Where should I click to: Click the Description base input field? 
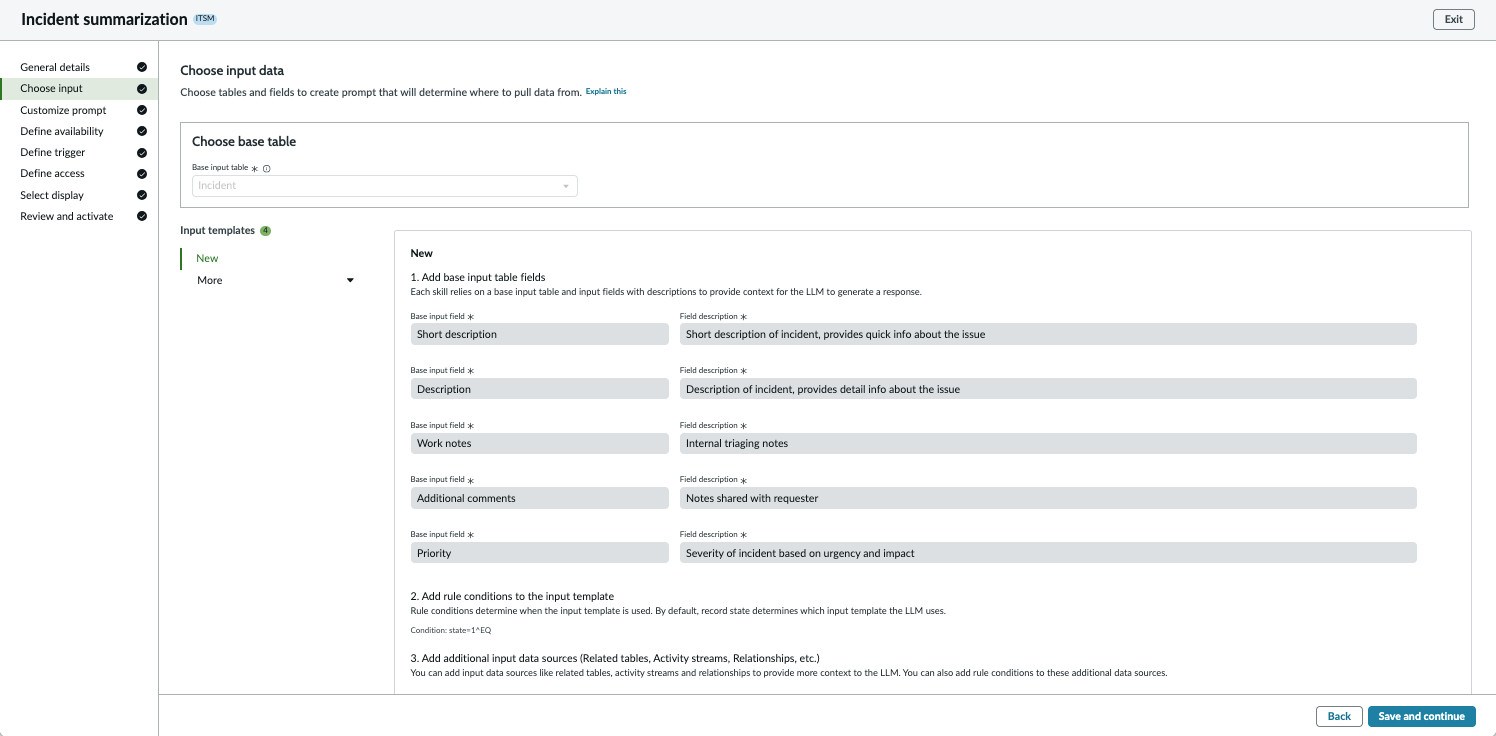(539, 389)
